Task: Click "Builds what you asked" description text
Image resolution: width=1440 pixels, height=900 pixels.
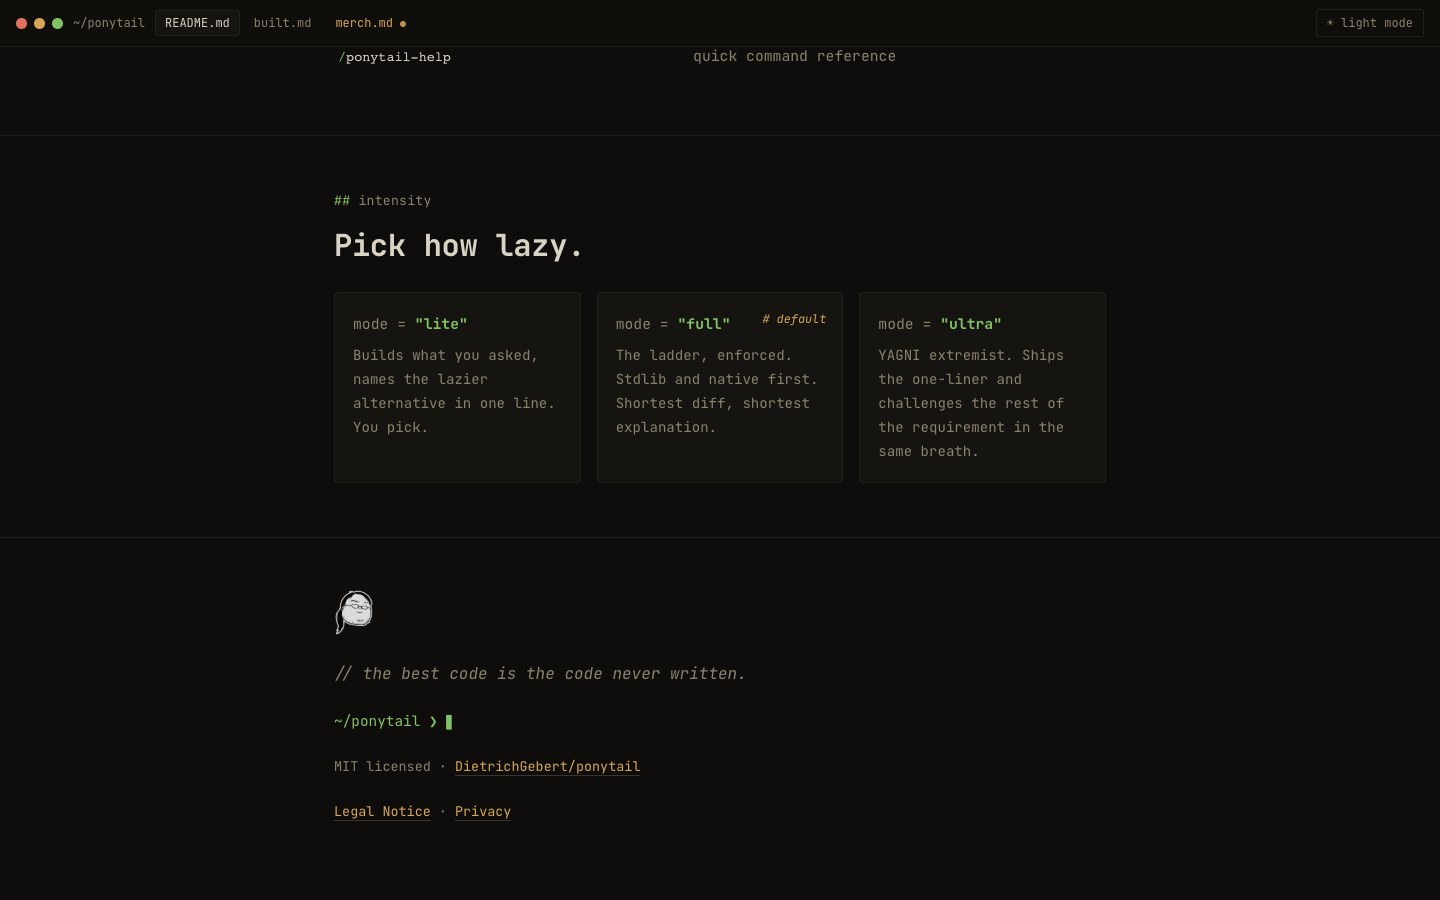Action: pyautogui.click(x=454, y=391)
